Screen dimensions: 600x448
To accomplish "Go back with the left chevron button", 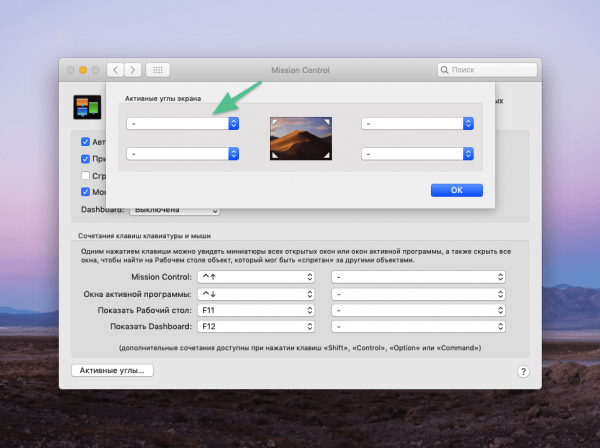I will [x=116, y=70].
